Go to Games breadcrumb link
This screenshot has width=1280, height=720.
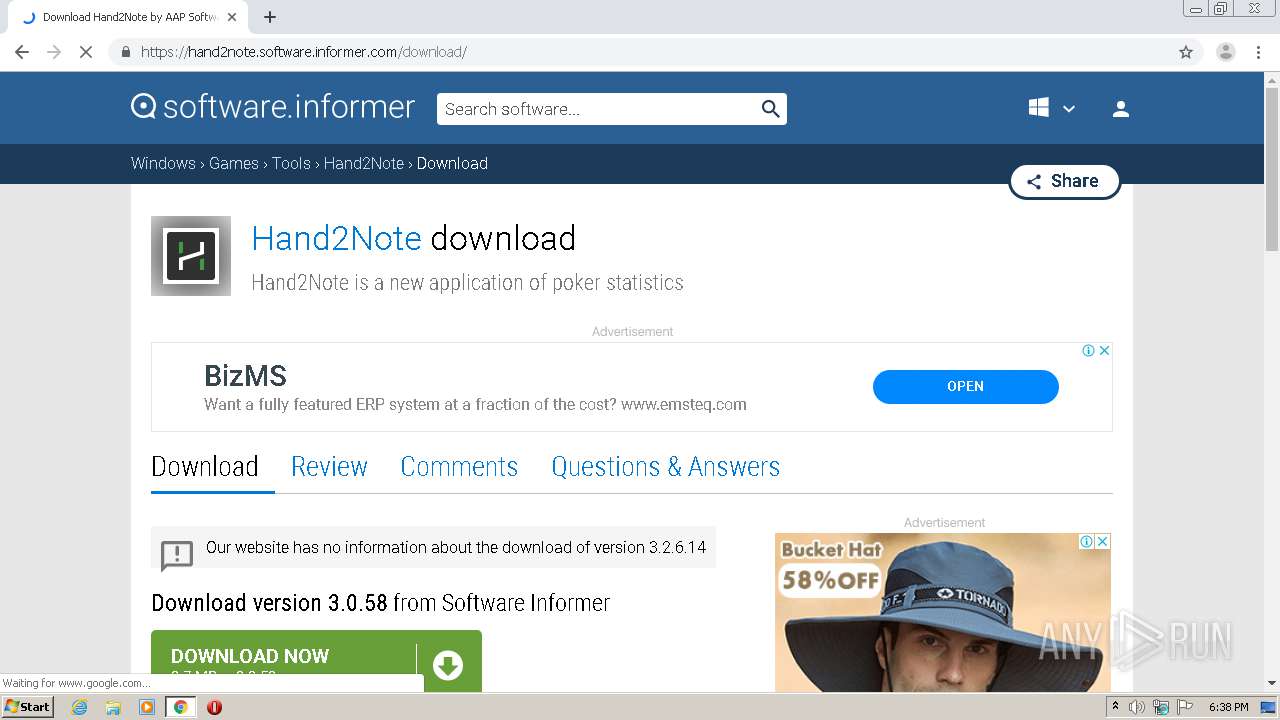pyautogui.click(x=234, y=163)
